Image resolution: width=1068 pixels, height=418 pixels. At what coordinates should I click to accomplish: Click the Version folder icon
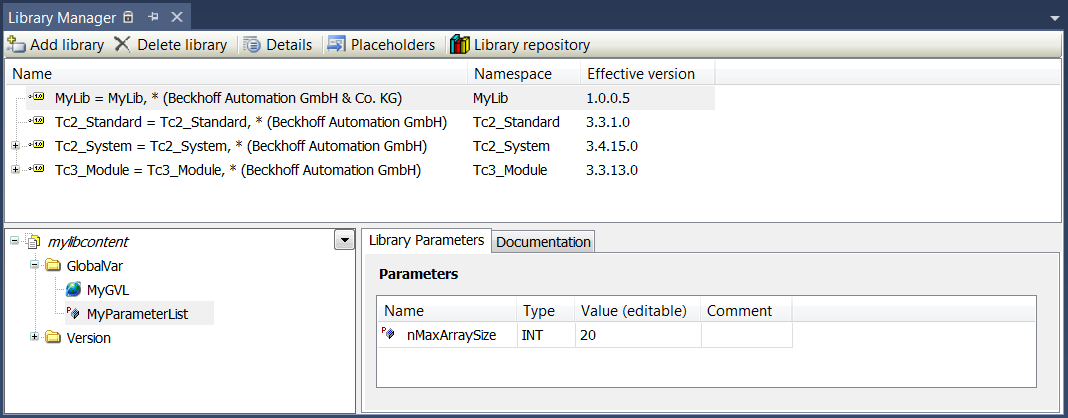pos(52,337)
